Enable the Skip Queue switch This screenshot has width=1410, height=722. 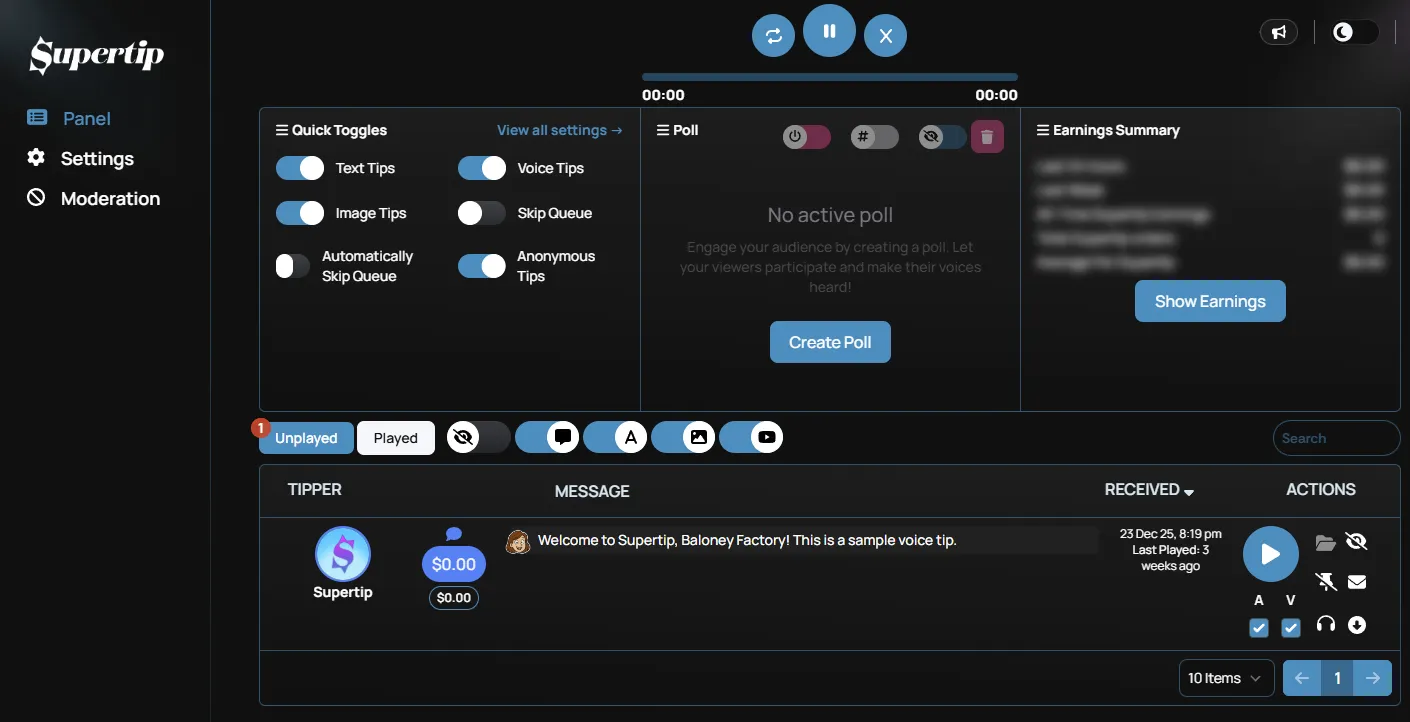pos(482,213)
